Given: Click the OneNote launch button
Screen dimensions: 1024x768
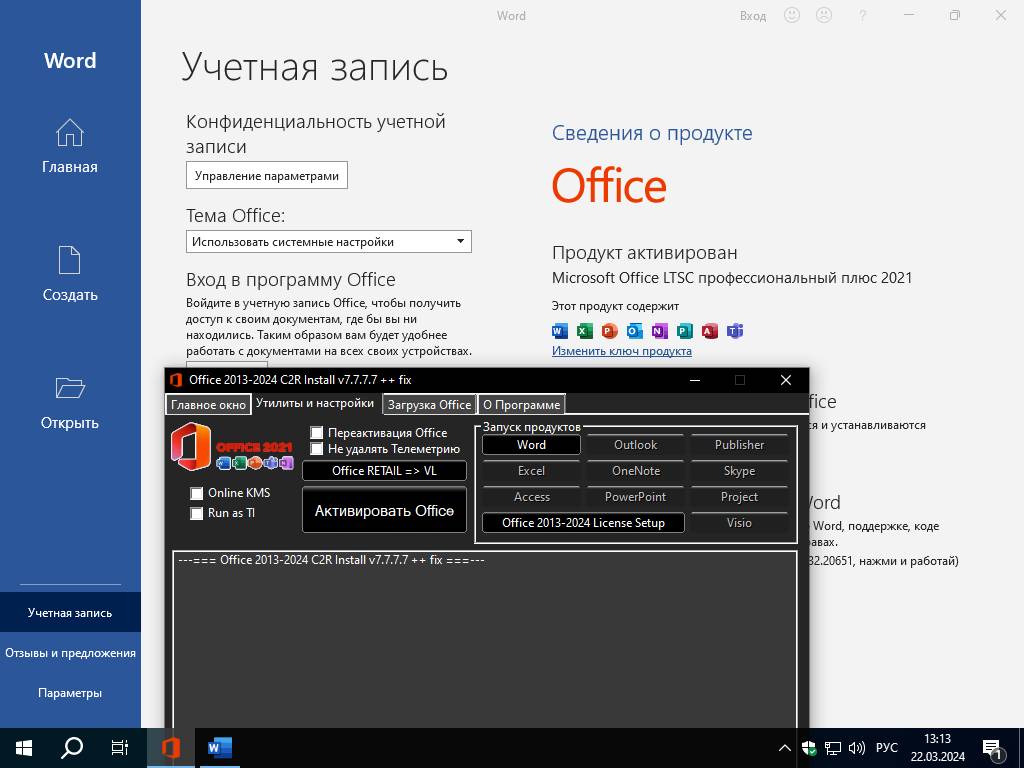Looking at the screenshot, I should click(x=635, y=471).
